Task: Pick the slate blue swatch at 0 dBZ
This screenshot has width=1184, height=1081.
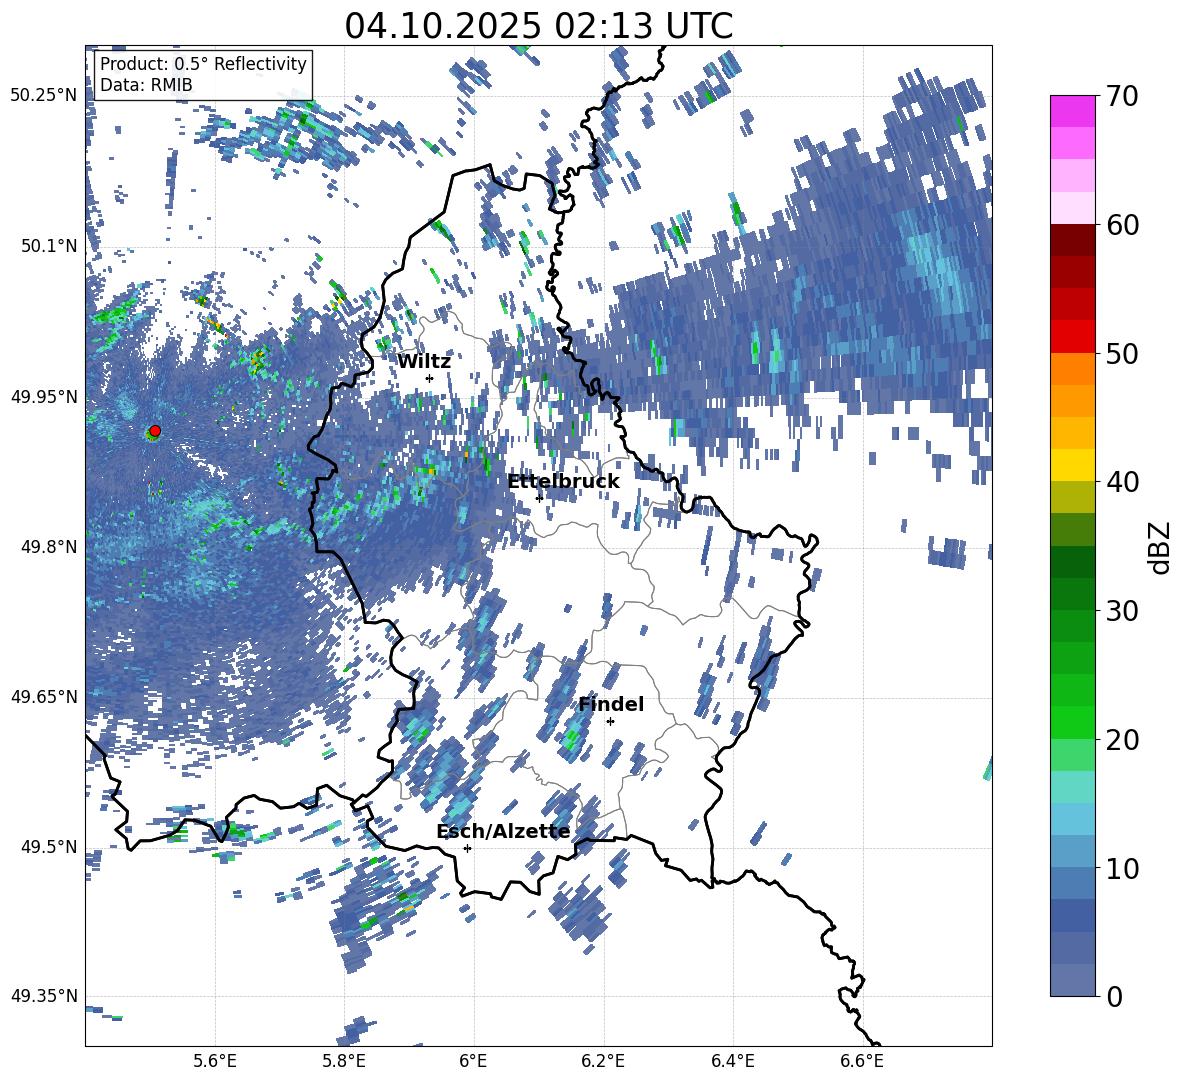Action: tap(1072, 980)
